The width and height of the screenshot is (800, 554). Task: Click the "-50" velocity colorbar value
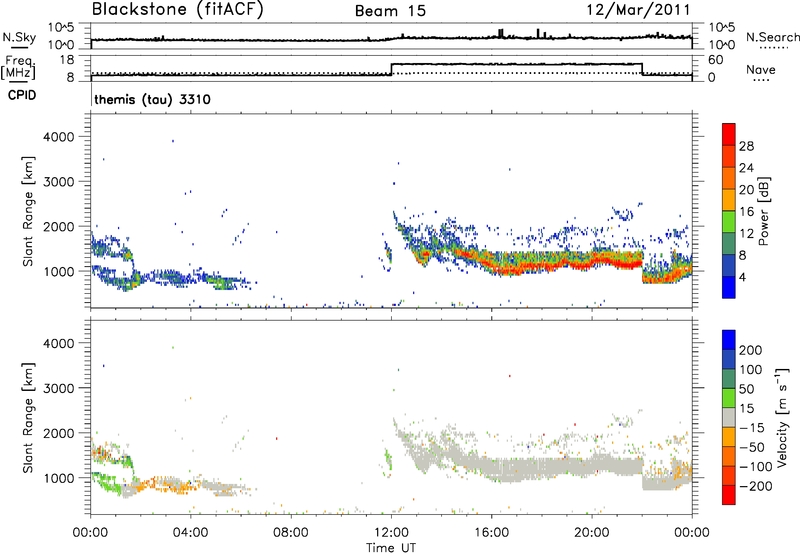coord(753,447)
